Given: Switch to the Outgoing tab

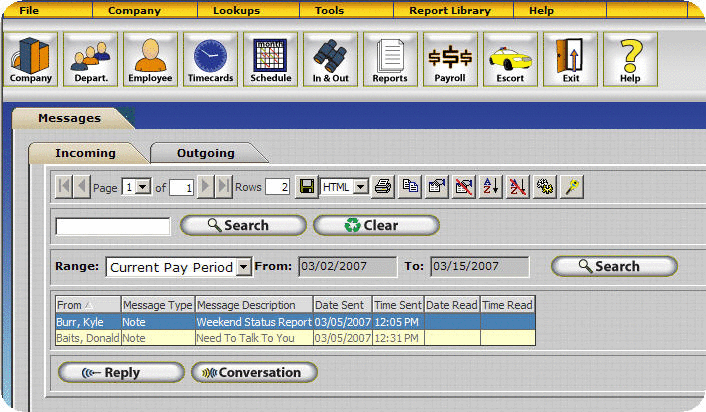Looking at the screenshot, I should 206,153.
